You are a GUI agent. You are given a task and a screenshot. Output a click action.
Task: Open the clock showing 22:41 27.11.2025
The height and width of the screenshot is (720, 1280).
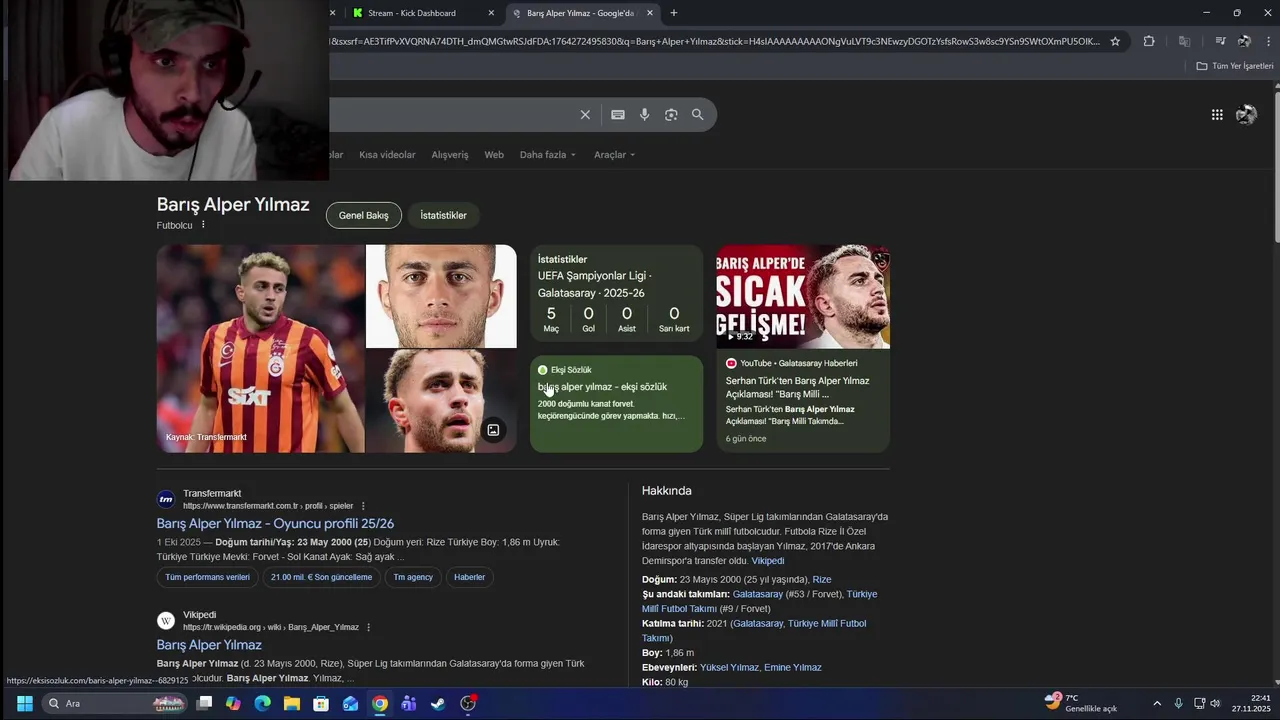click(1251, 703)
